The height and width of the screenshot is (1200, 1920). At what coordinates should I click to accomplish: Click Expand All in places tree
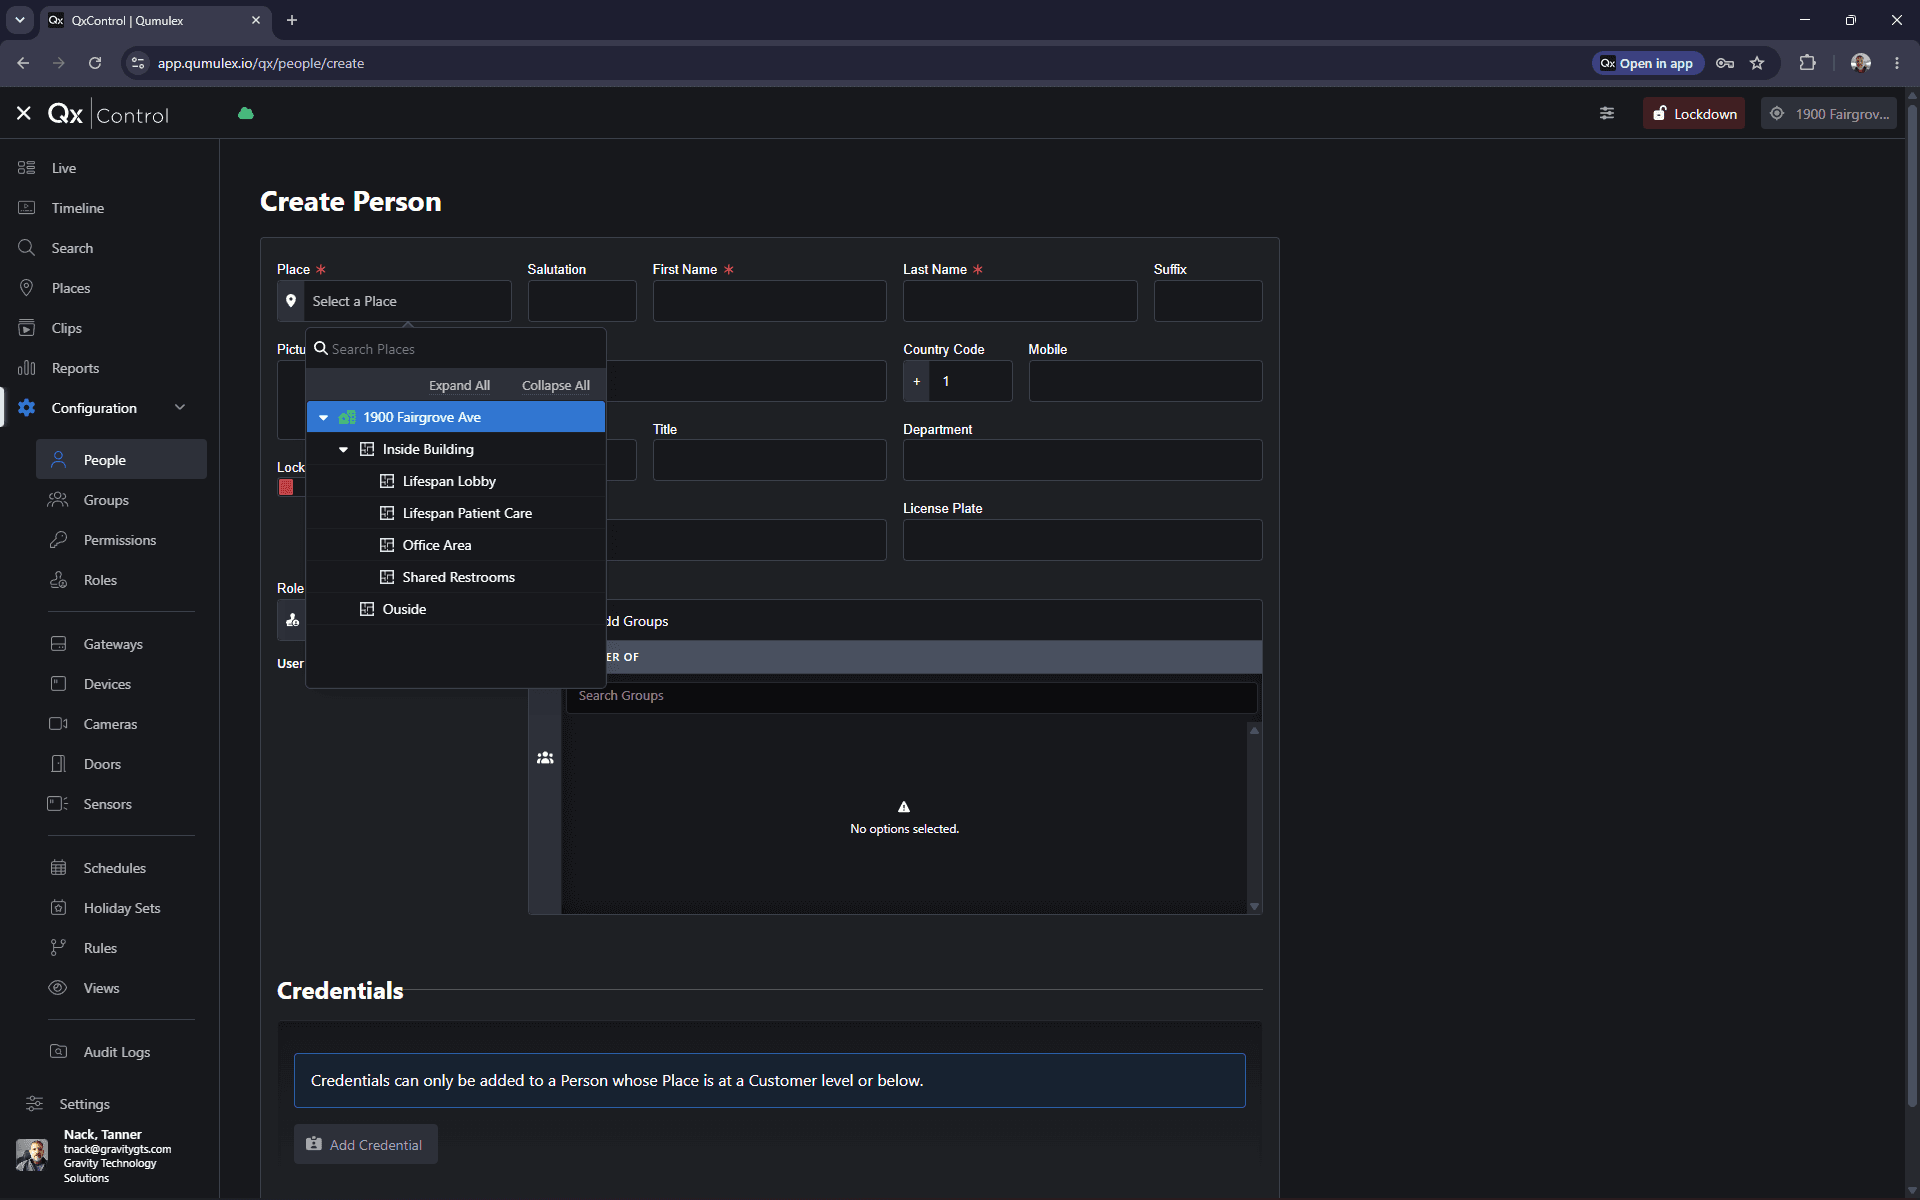(x=459, y=386)
